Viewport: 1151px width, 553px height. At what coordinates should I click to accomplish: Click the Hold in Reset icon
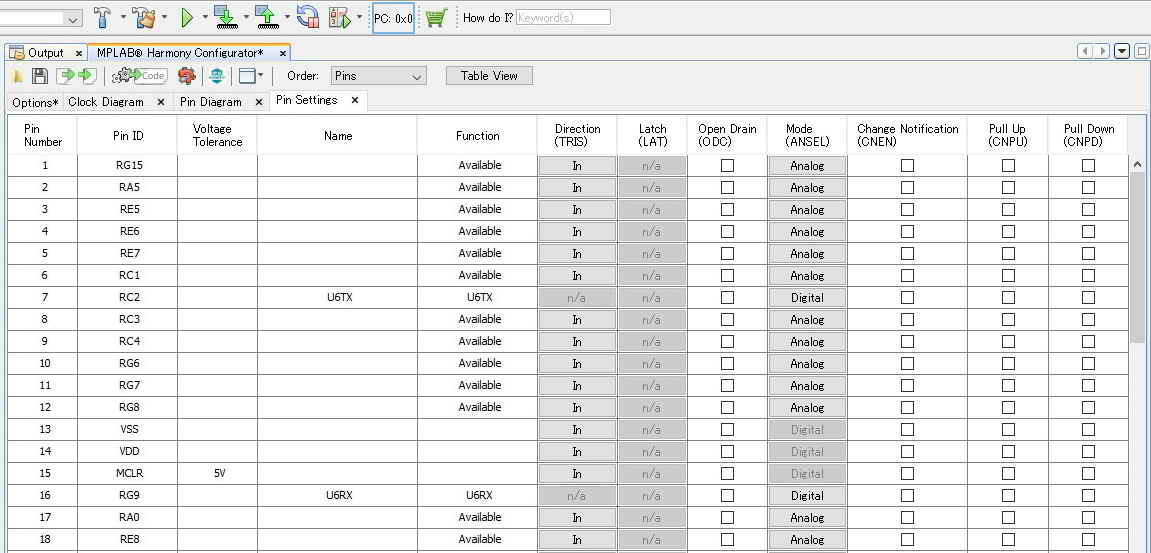tap(308, 18)
